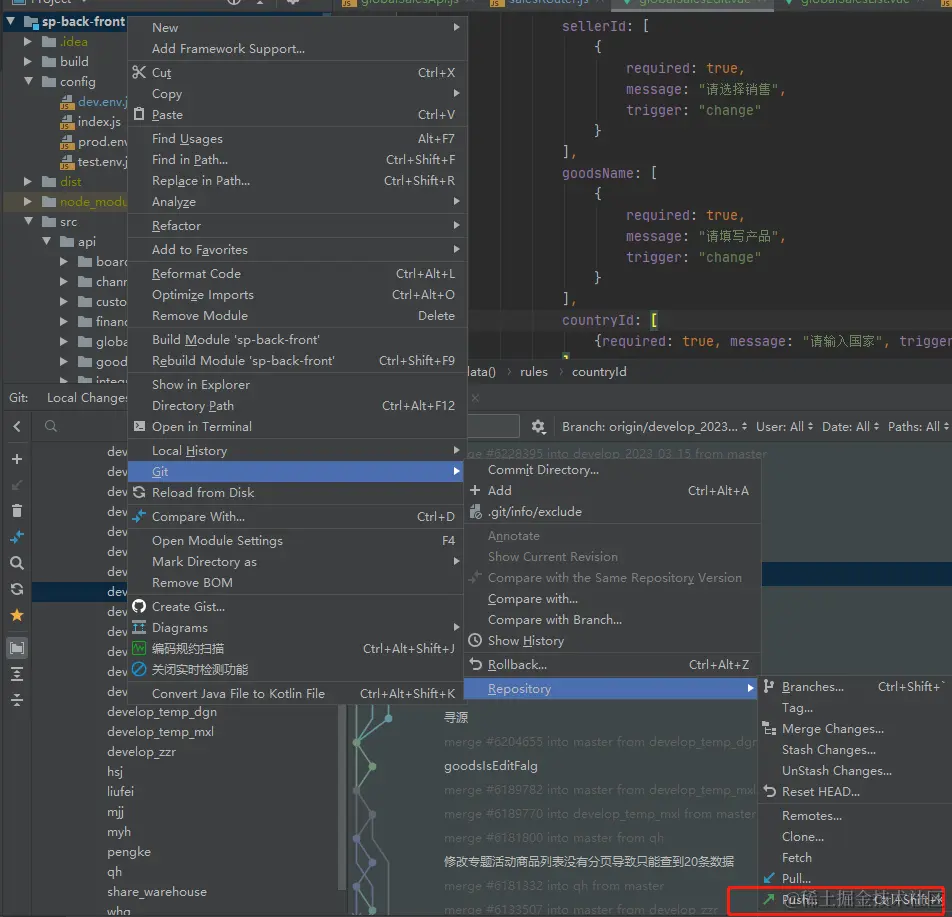Select Show in Explorer
This screenshot has height=917, width=952.
click(x=298, y=384)
